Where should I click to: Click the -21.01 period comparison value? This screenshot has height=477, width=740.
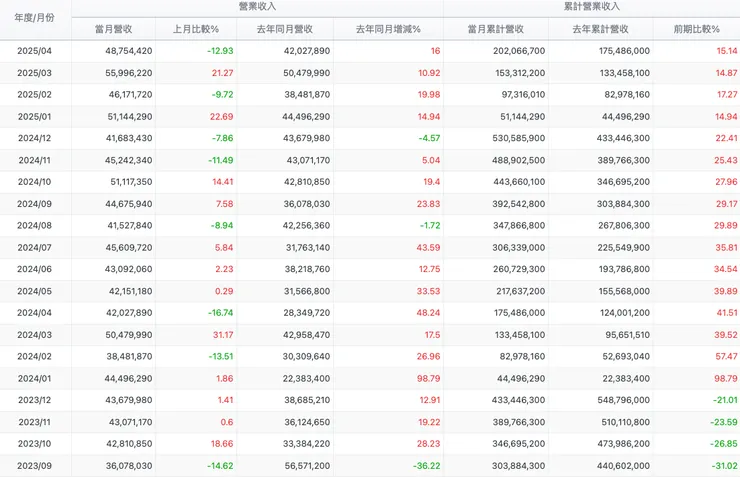click(725, 400)
